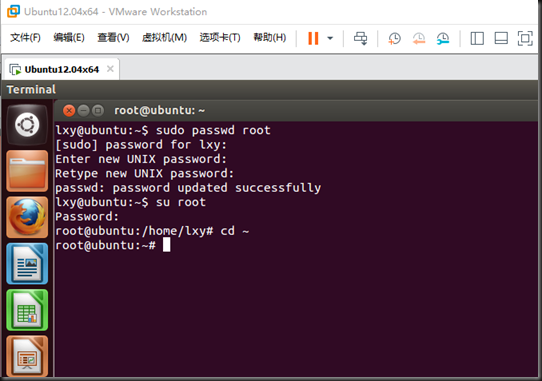
Task: Open the 帮助(H) menu
Action: point(270,37)
